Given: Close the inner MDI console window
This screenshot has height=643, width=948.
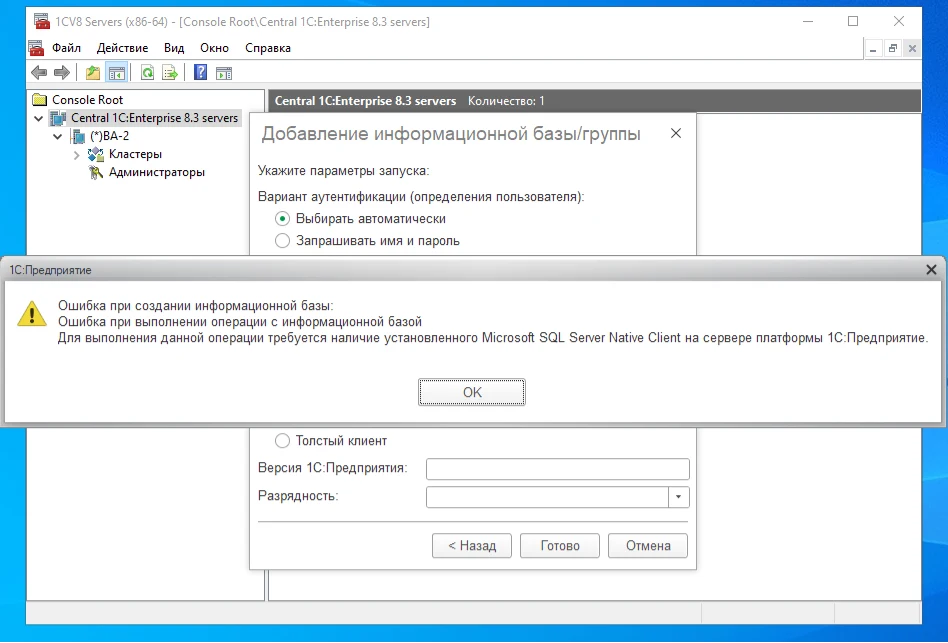Looking at the screenshot, I should tap(912, 49).
